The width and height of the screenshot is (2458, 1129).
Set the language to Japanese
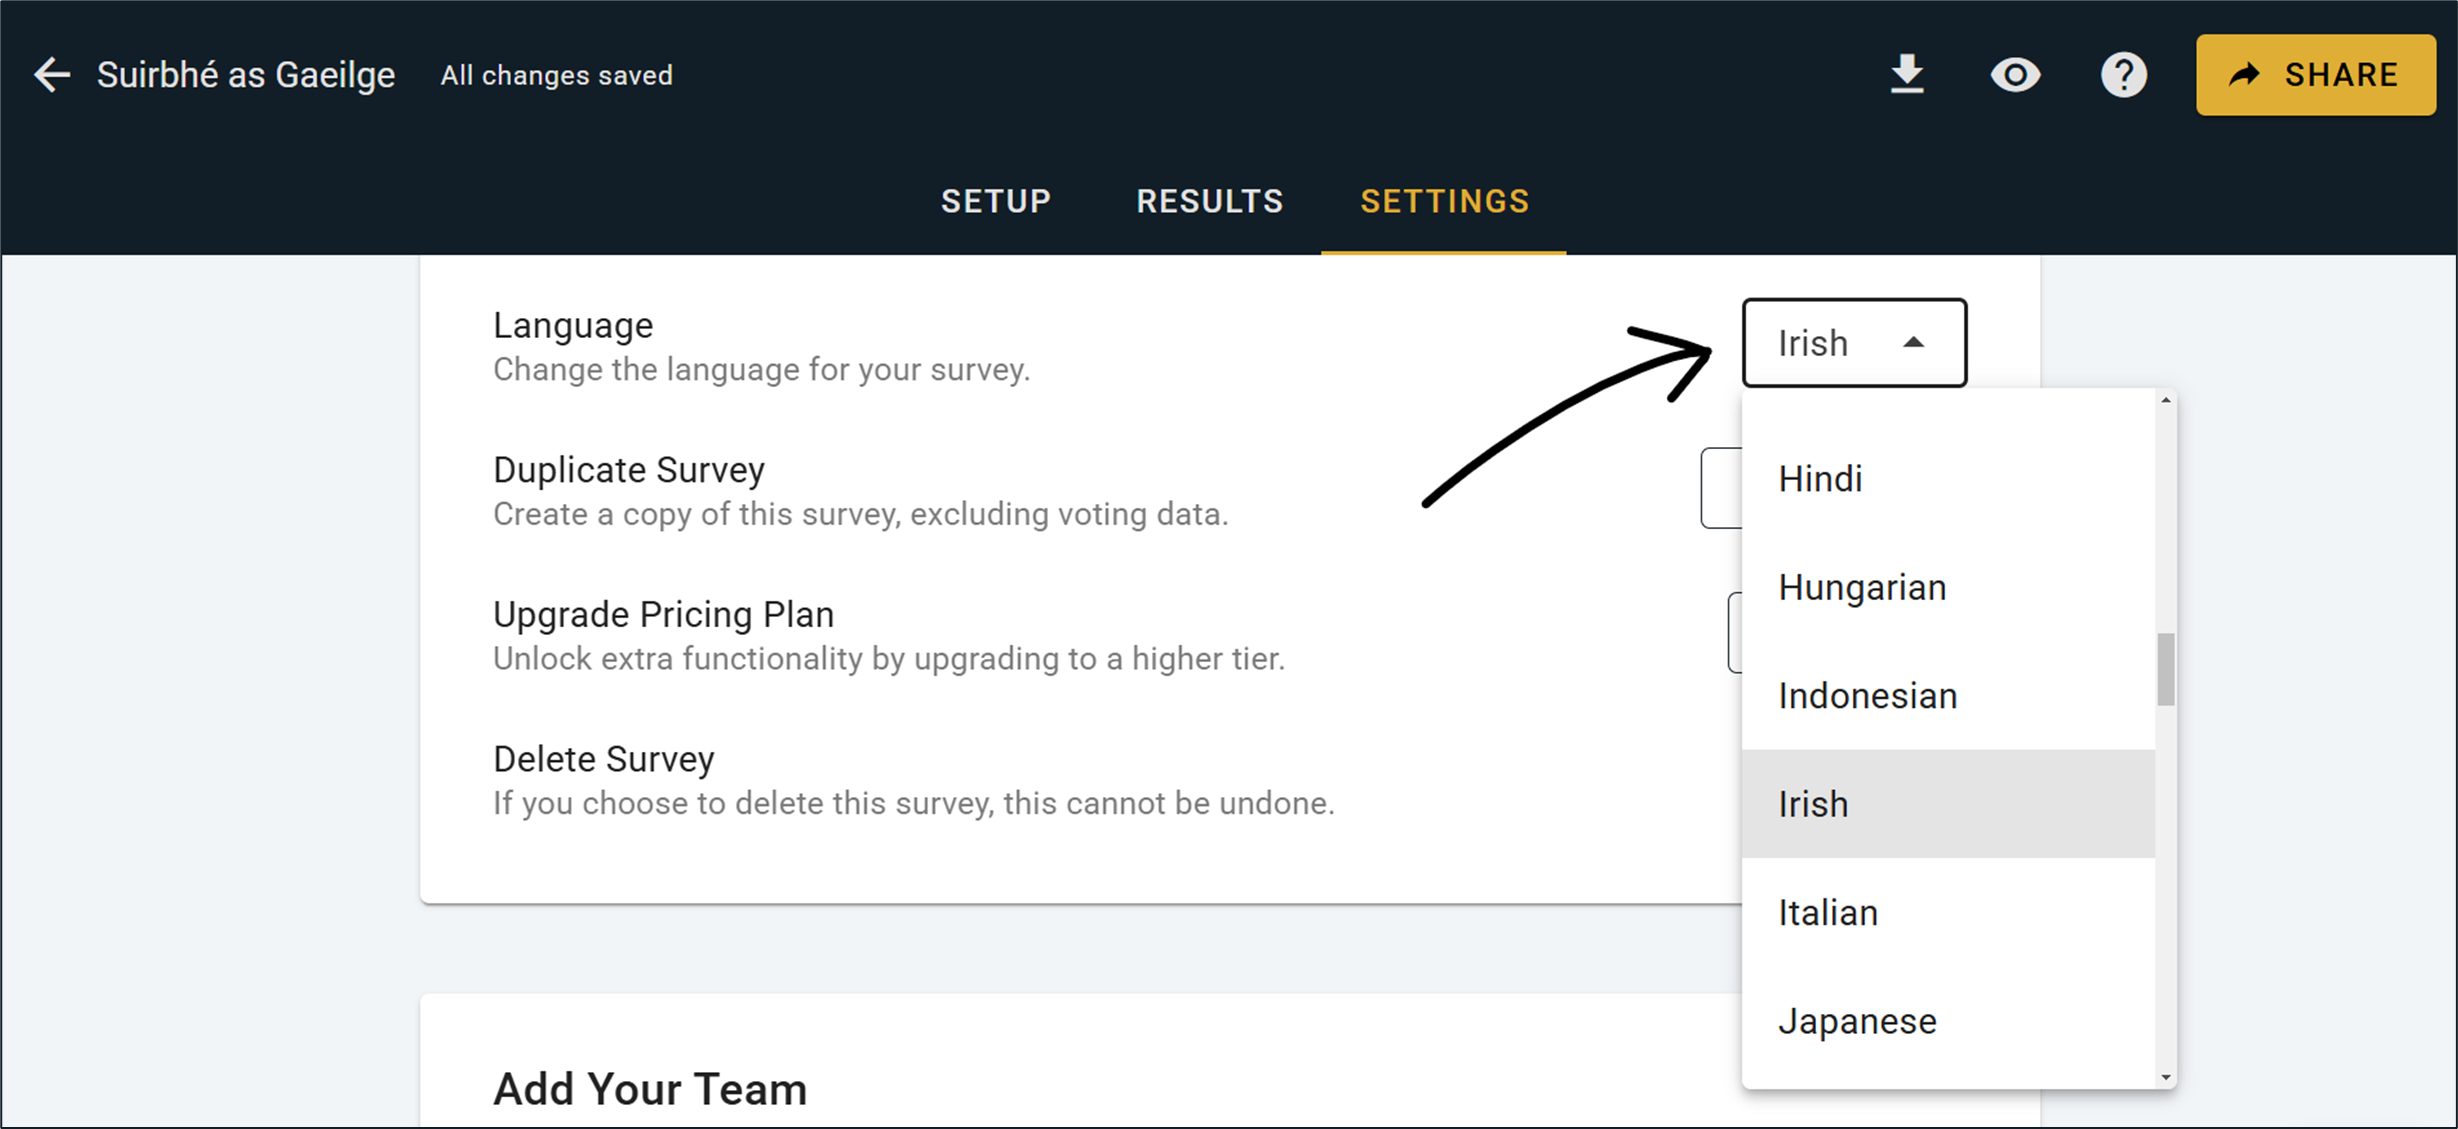1857,1021
